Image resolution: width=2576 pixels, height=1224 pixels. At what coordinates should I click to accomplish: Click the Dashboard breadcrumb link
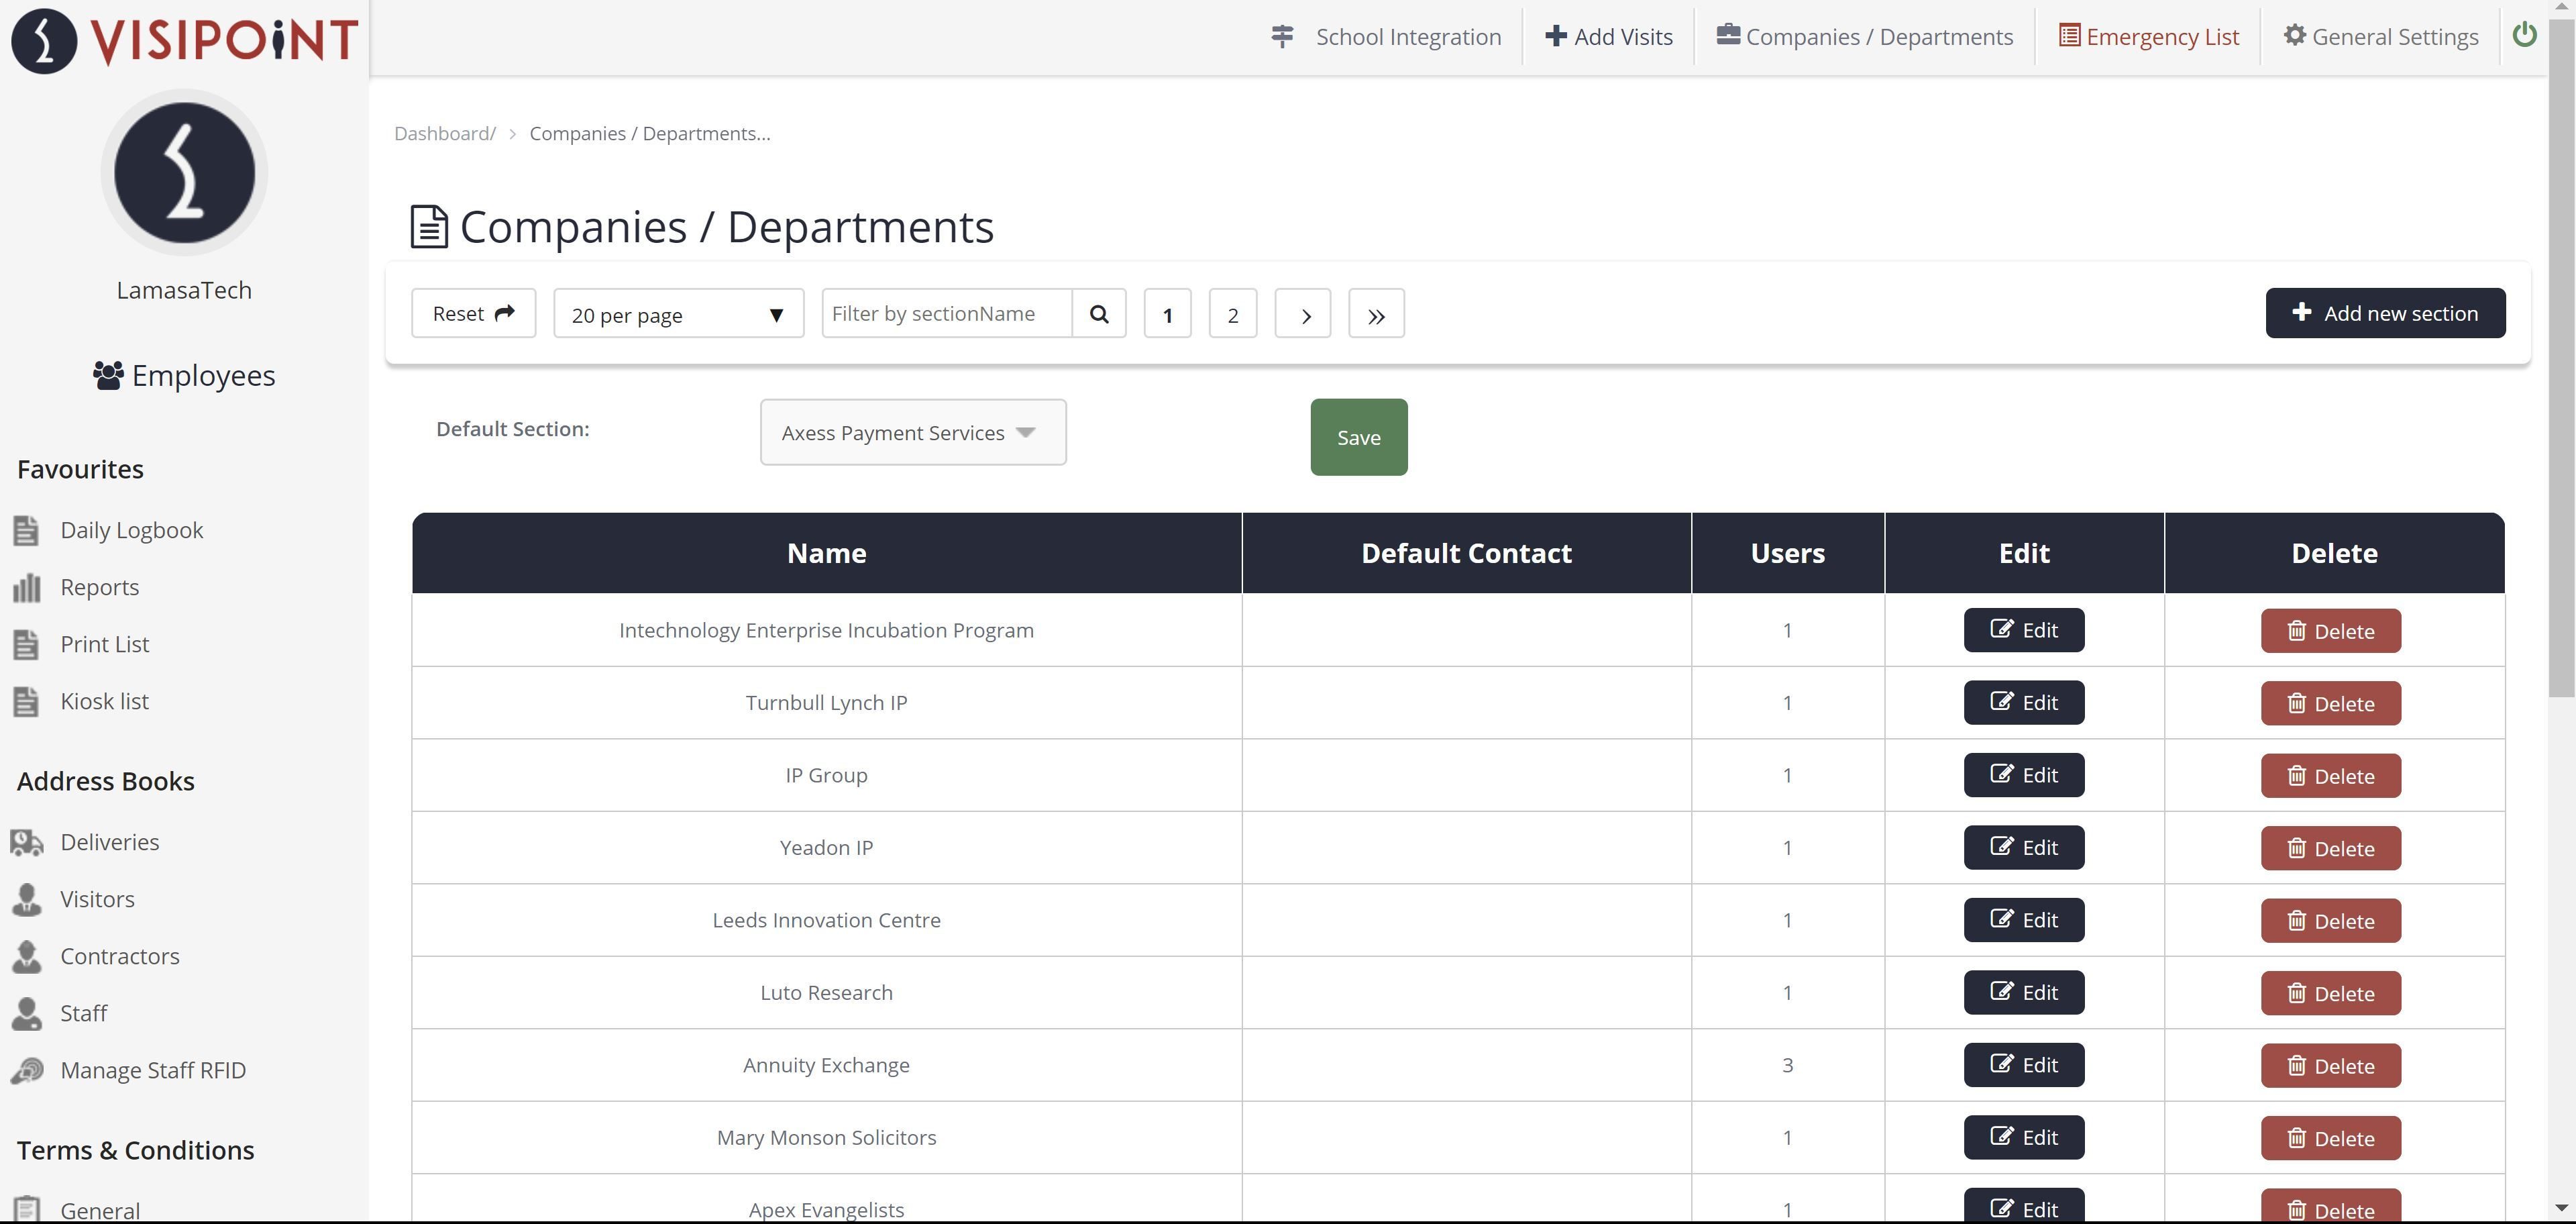444,133
